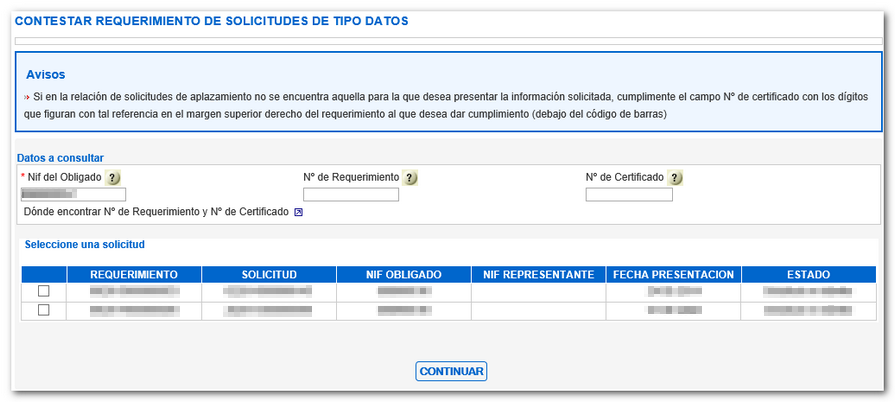895x402 pixels.
Task: Click the NIF OBLIGADO column header
Action: (x=404, y=275)
